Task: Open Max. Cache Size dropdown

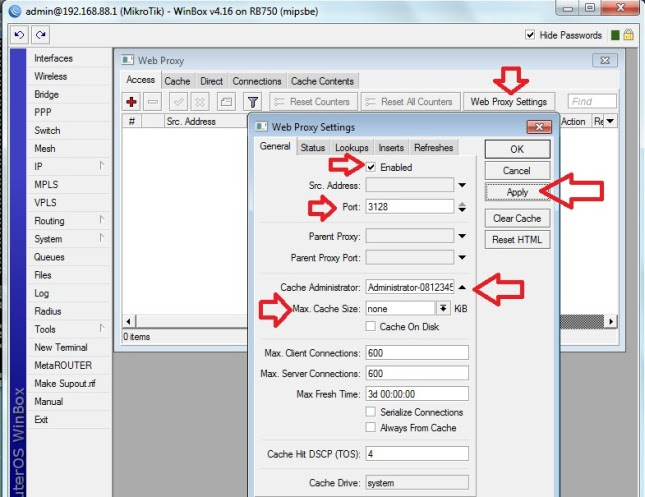Action: click(443, 308)
